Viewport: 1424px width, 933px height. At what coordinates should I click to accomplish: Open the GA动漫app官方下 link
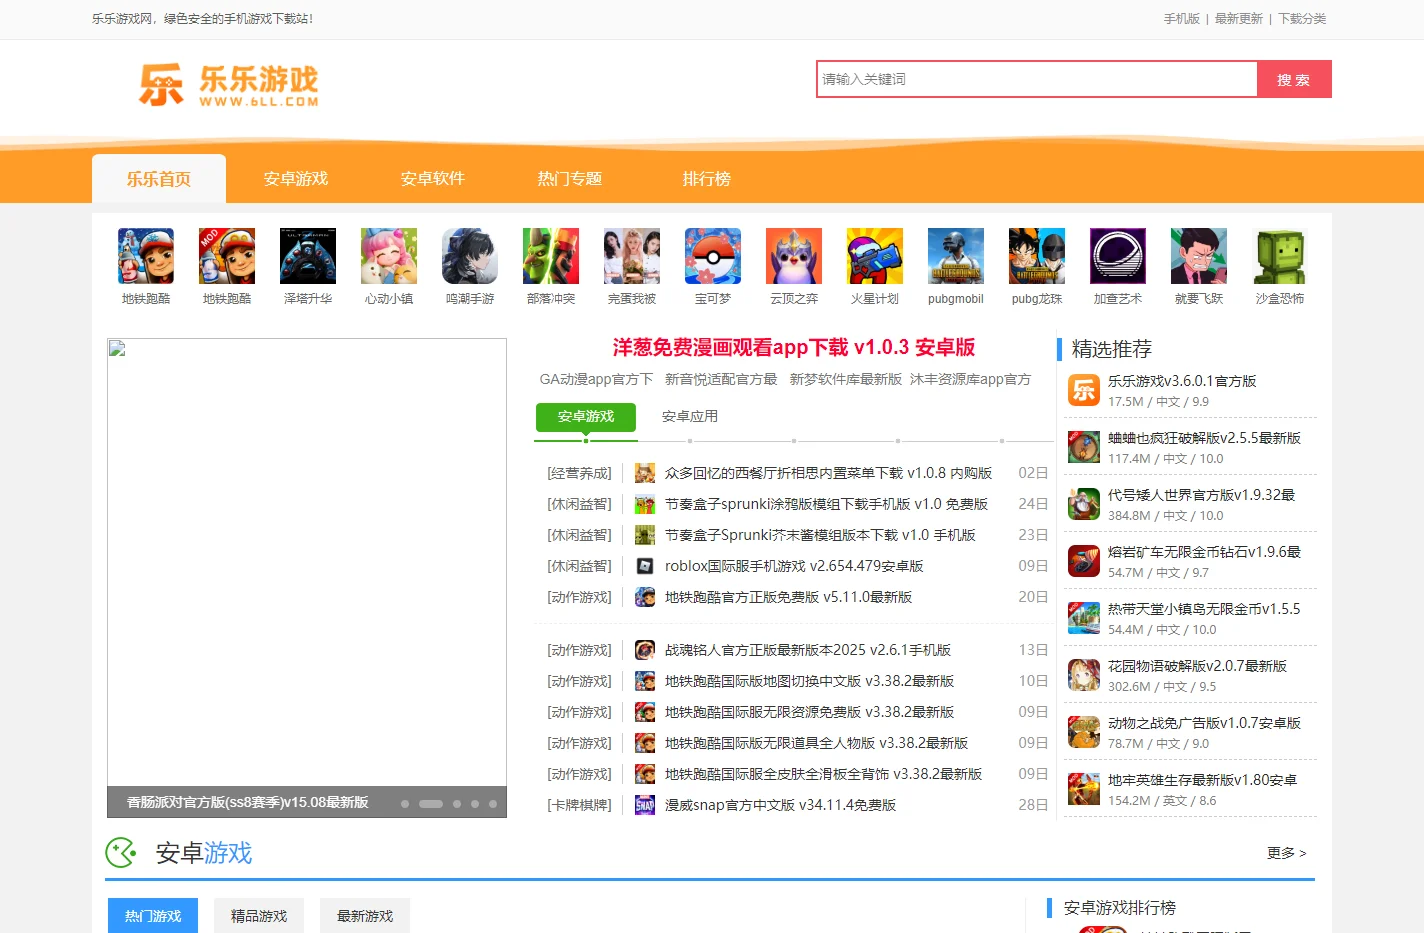[x=596, y=379]
